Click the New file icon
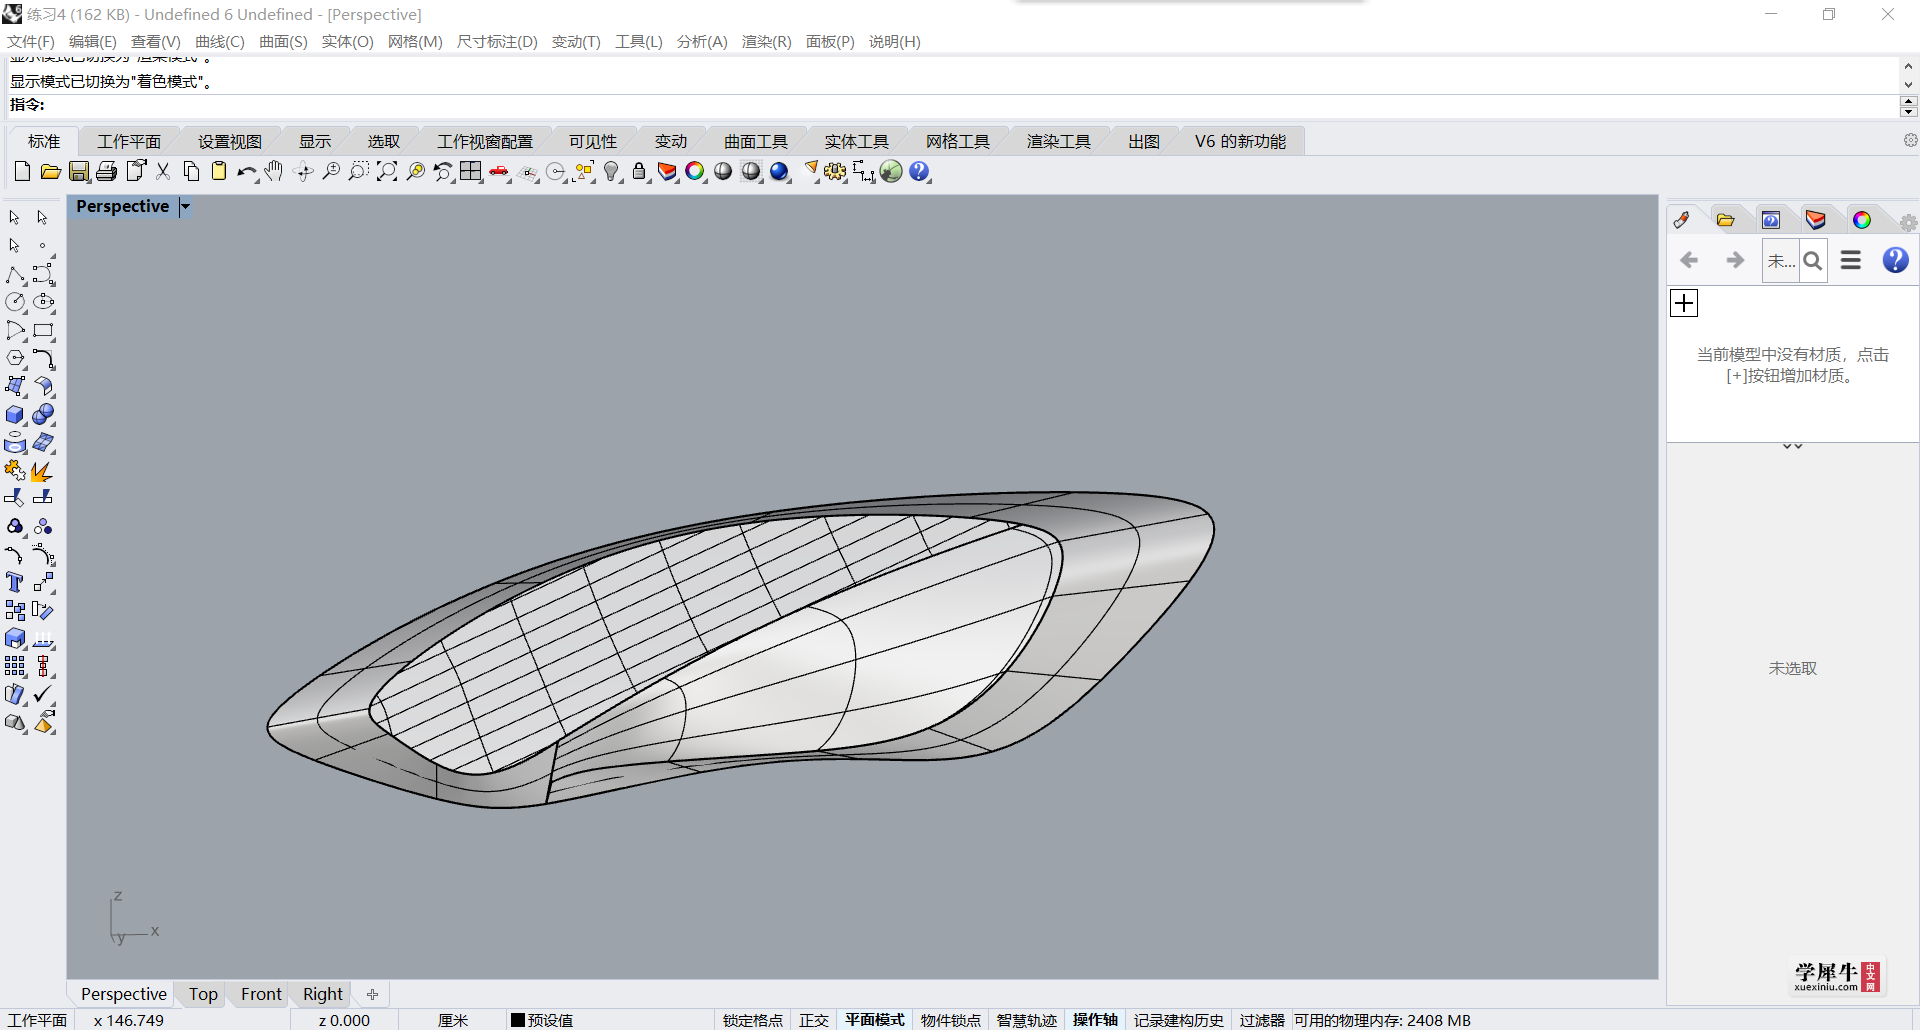 click(22, 172)
